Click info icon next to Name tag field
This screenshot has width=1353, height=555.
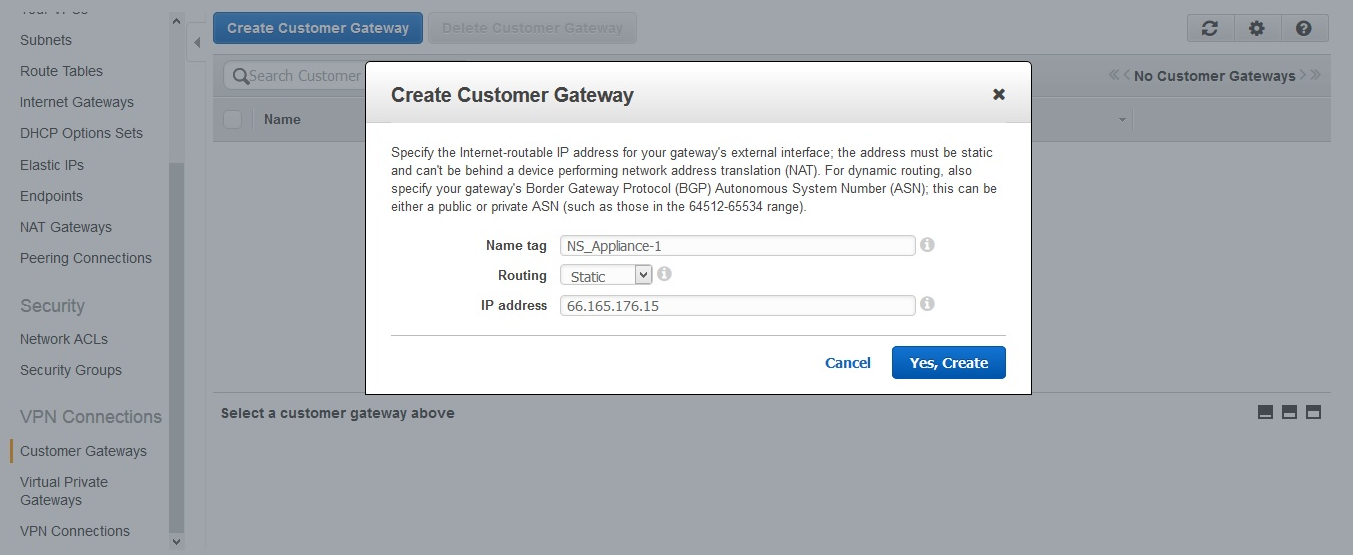[927, 244]
